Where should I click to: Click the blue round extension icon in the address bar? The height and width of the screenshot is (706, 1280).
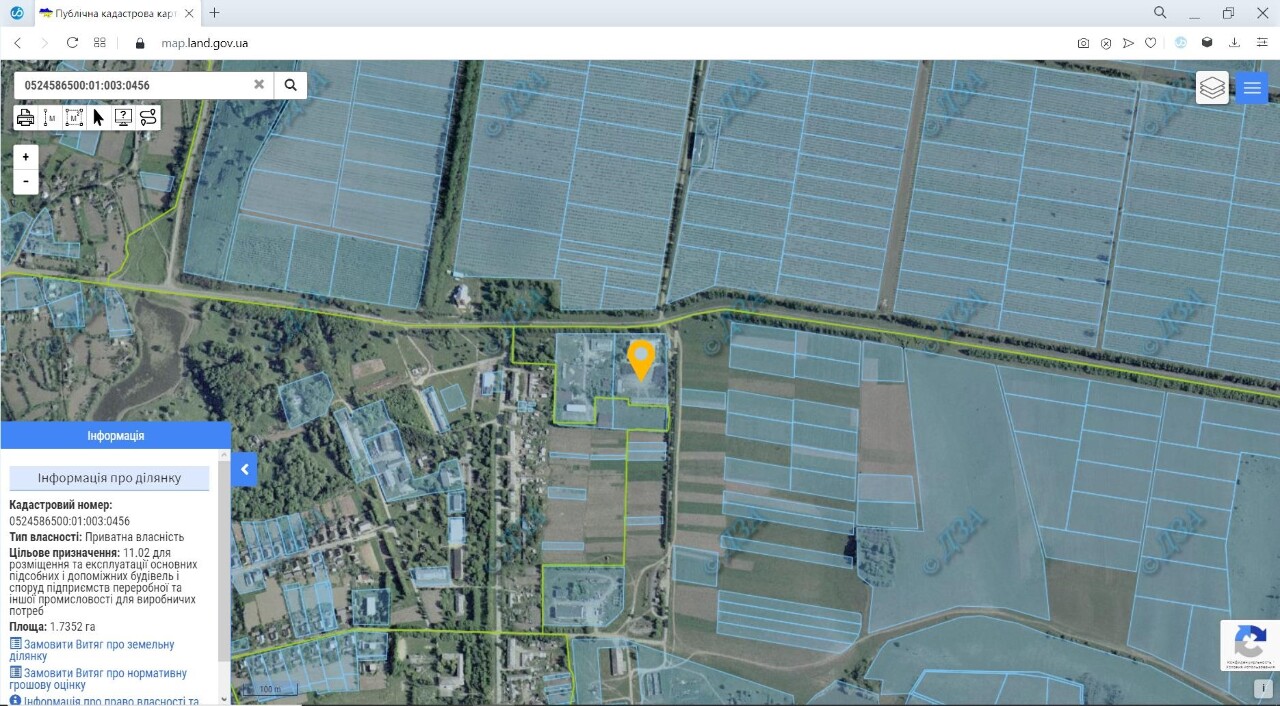[1181, 43]
